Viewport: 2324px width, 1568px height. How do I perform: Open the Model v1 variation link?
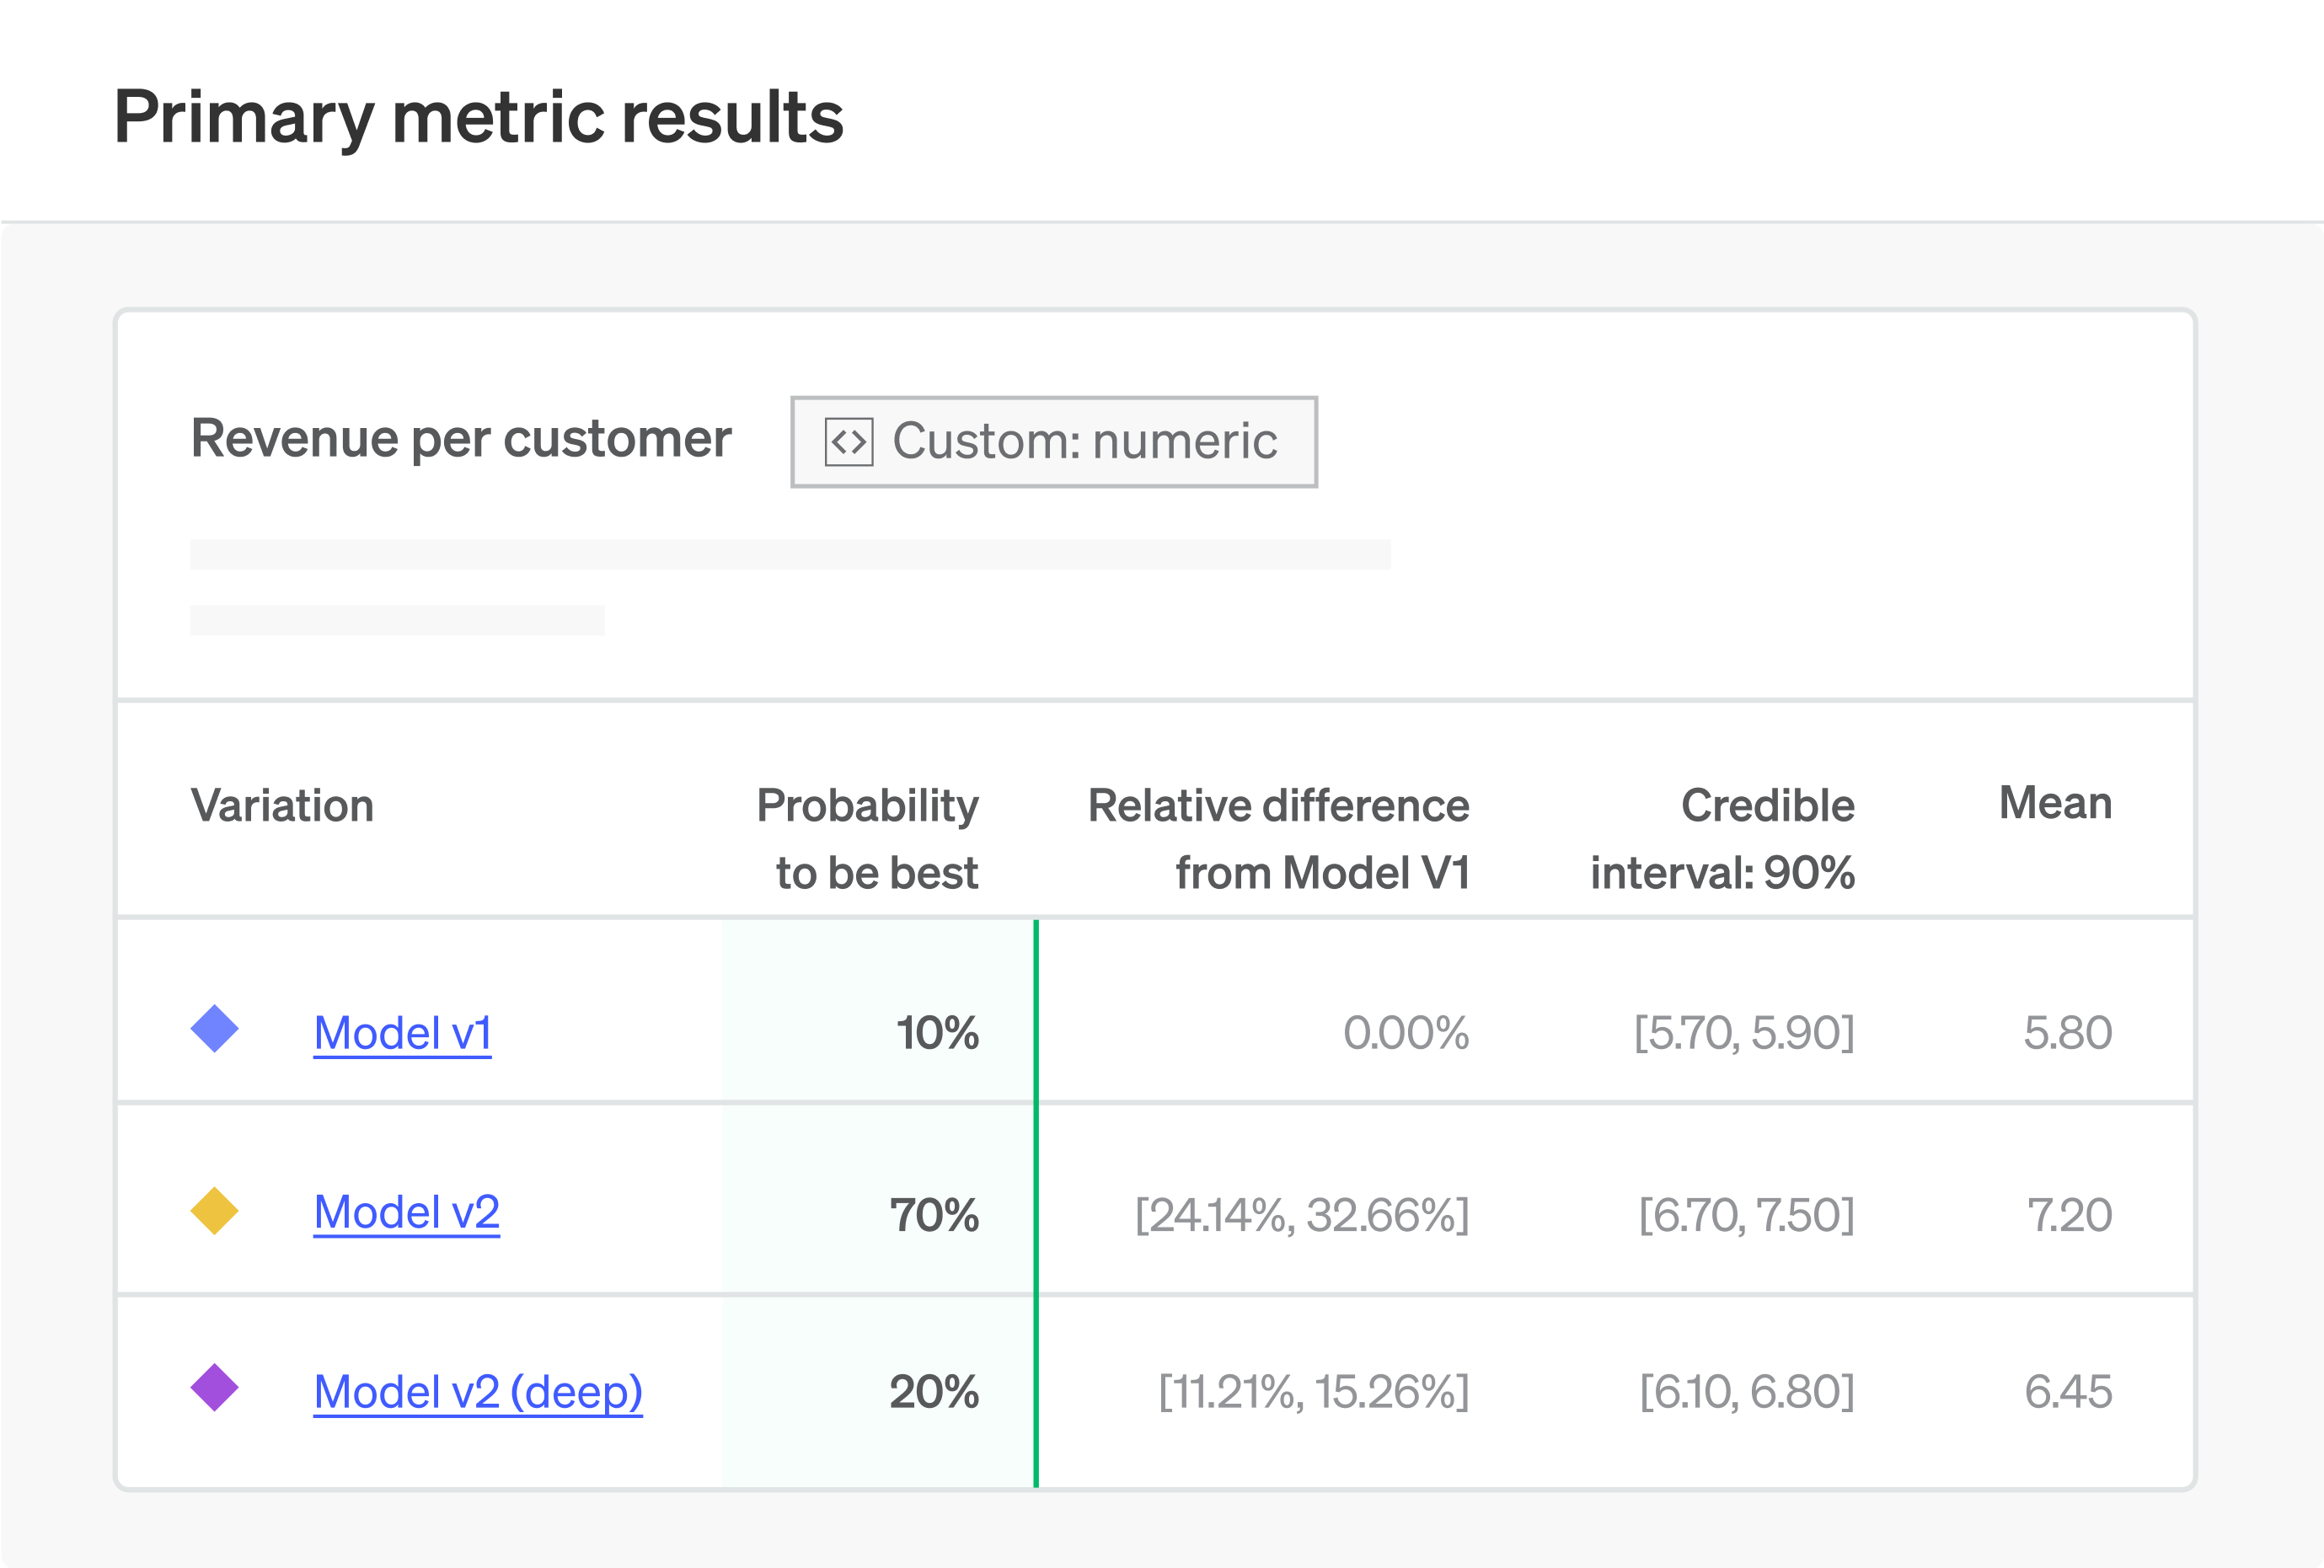click(x=402, y=1033)
